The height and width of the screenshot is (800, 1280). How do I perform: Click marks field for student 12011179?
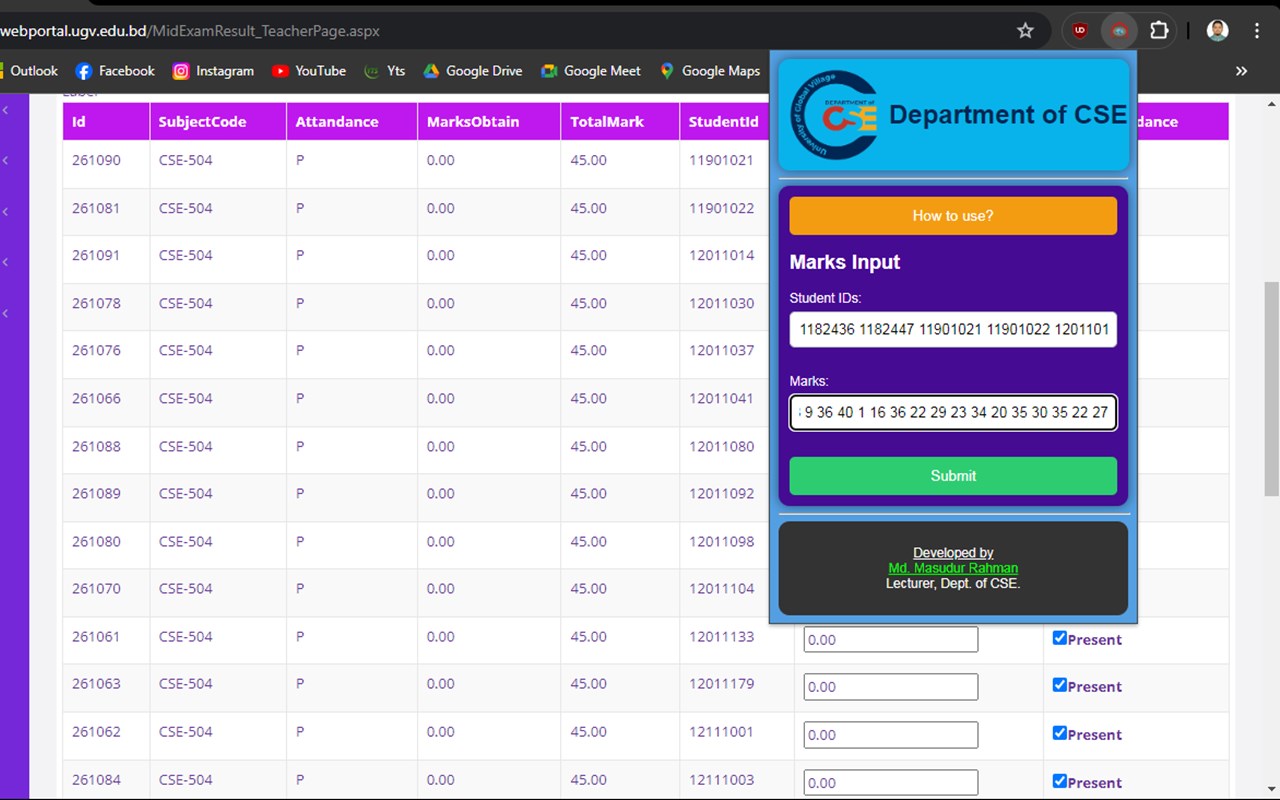[891, 687]
